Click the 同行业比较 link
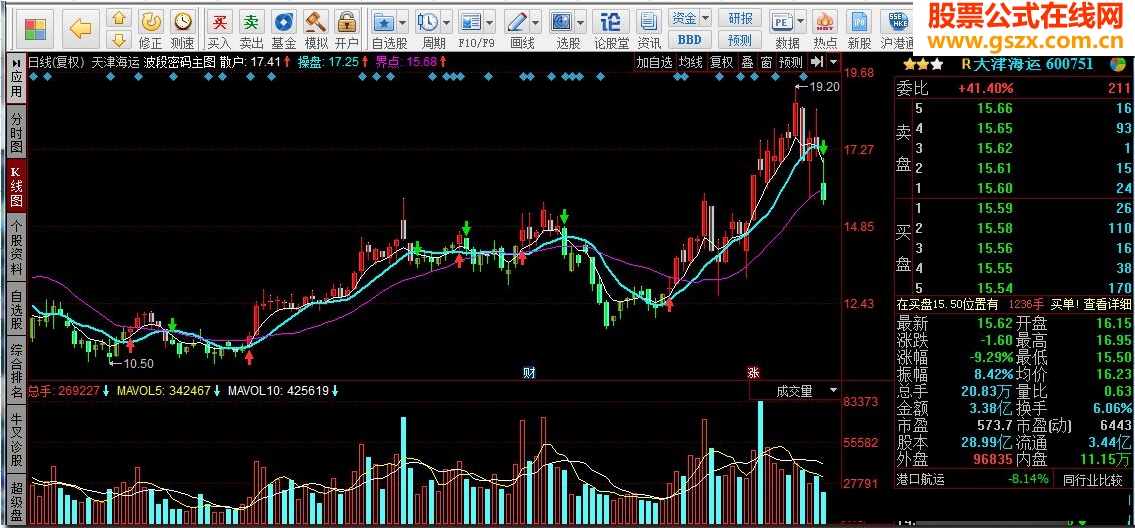 (x=1092, y=479)
